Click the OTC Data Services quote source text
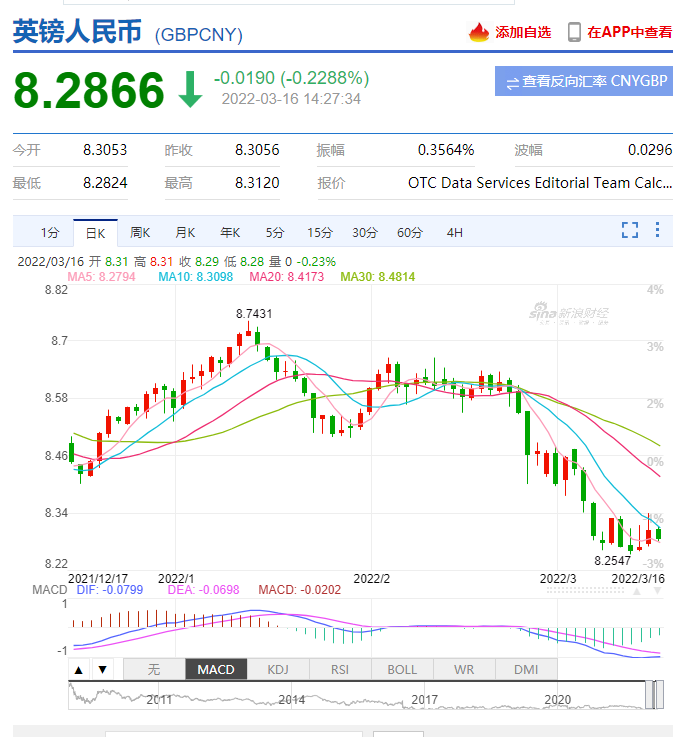This screenshot has height=737, width=679. (540, 183)
